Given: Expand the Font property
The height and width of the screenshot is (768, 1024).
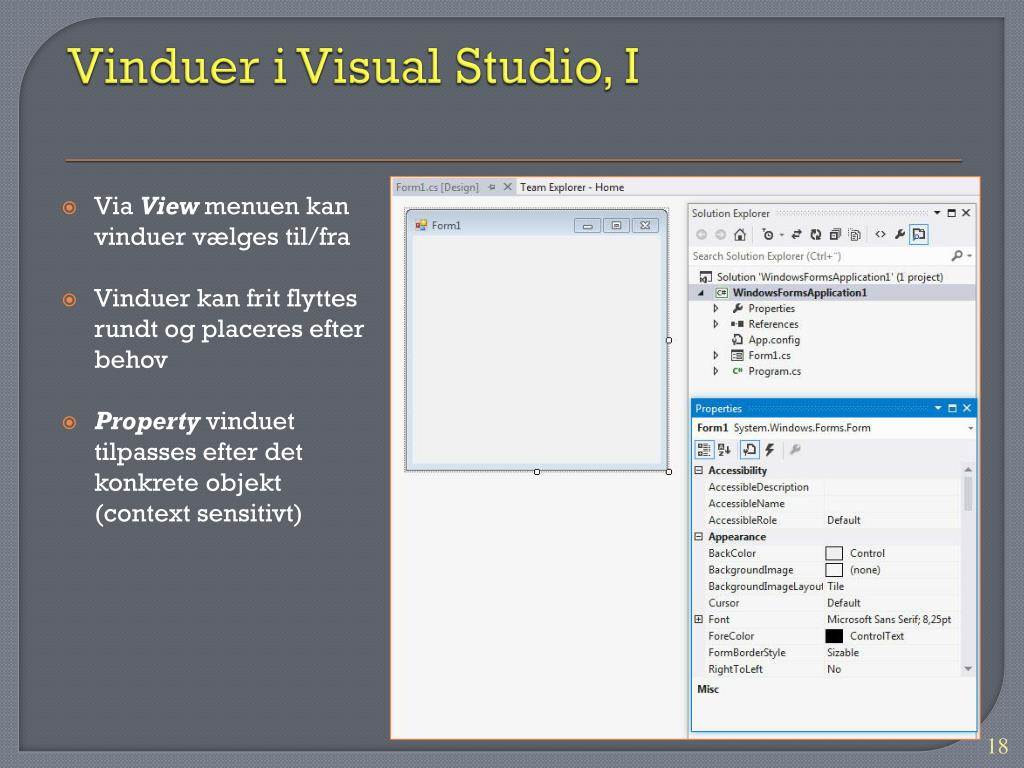Looking at the screenshot, I should (699, 619).
